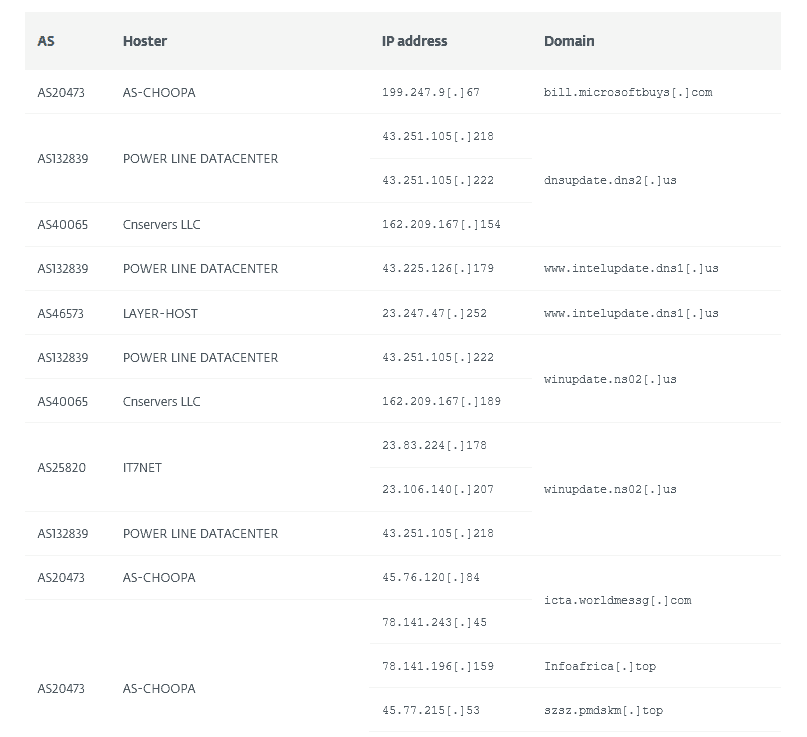Click IP 23.247.47[.]252

click(434, 313)
